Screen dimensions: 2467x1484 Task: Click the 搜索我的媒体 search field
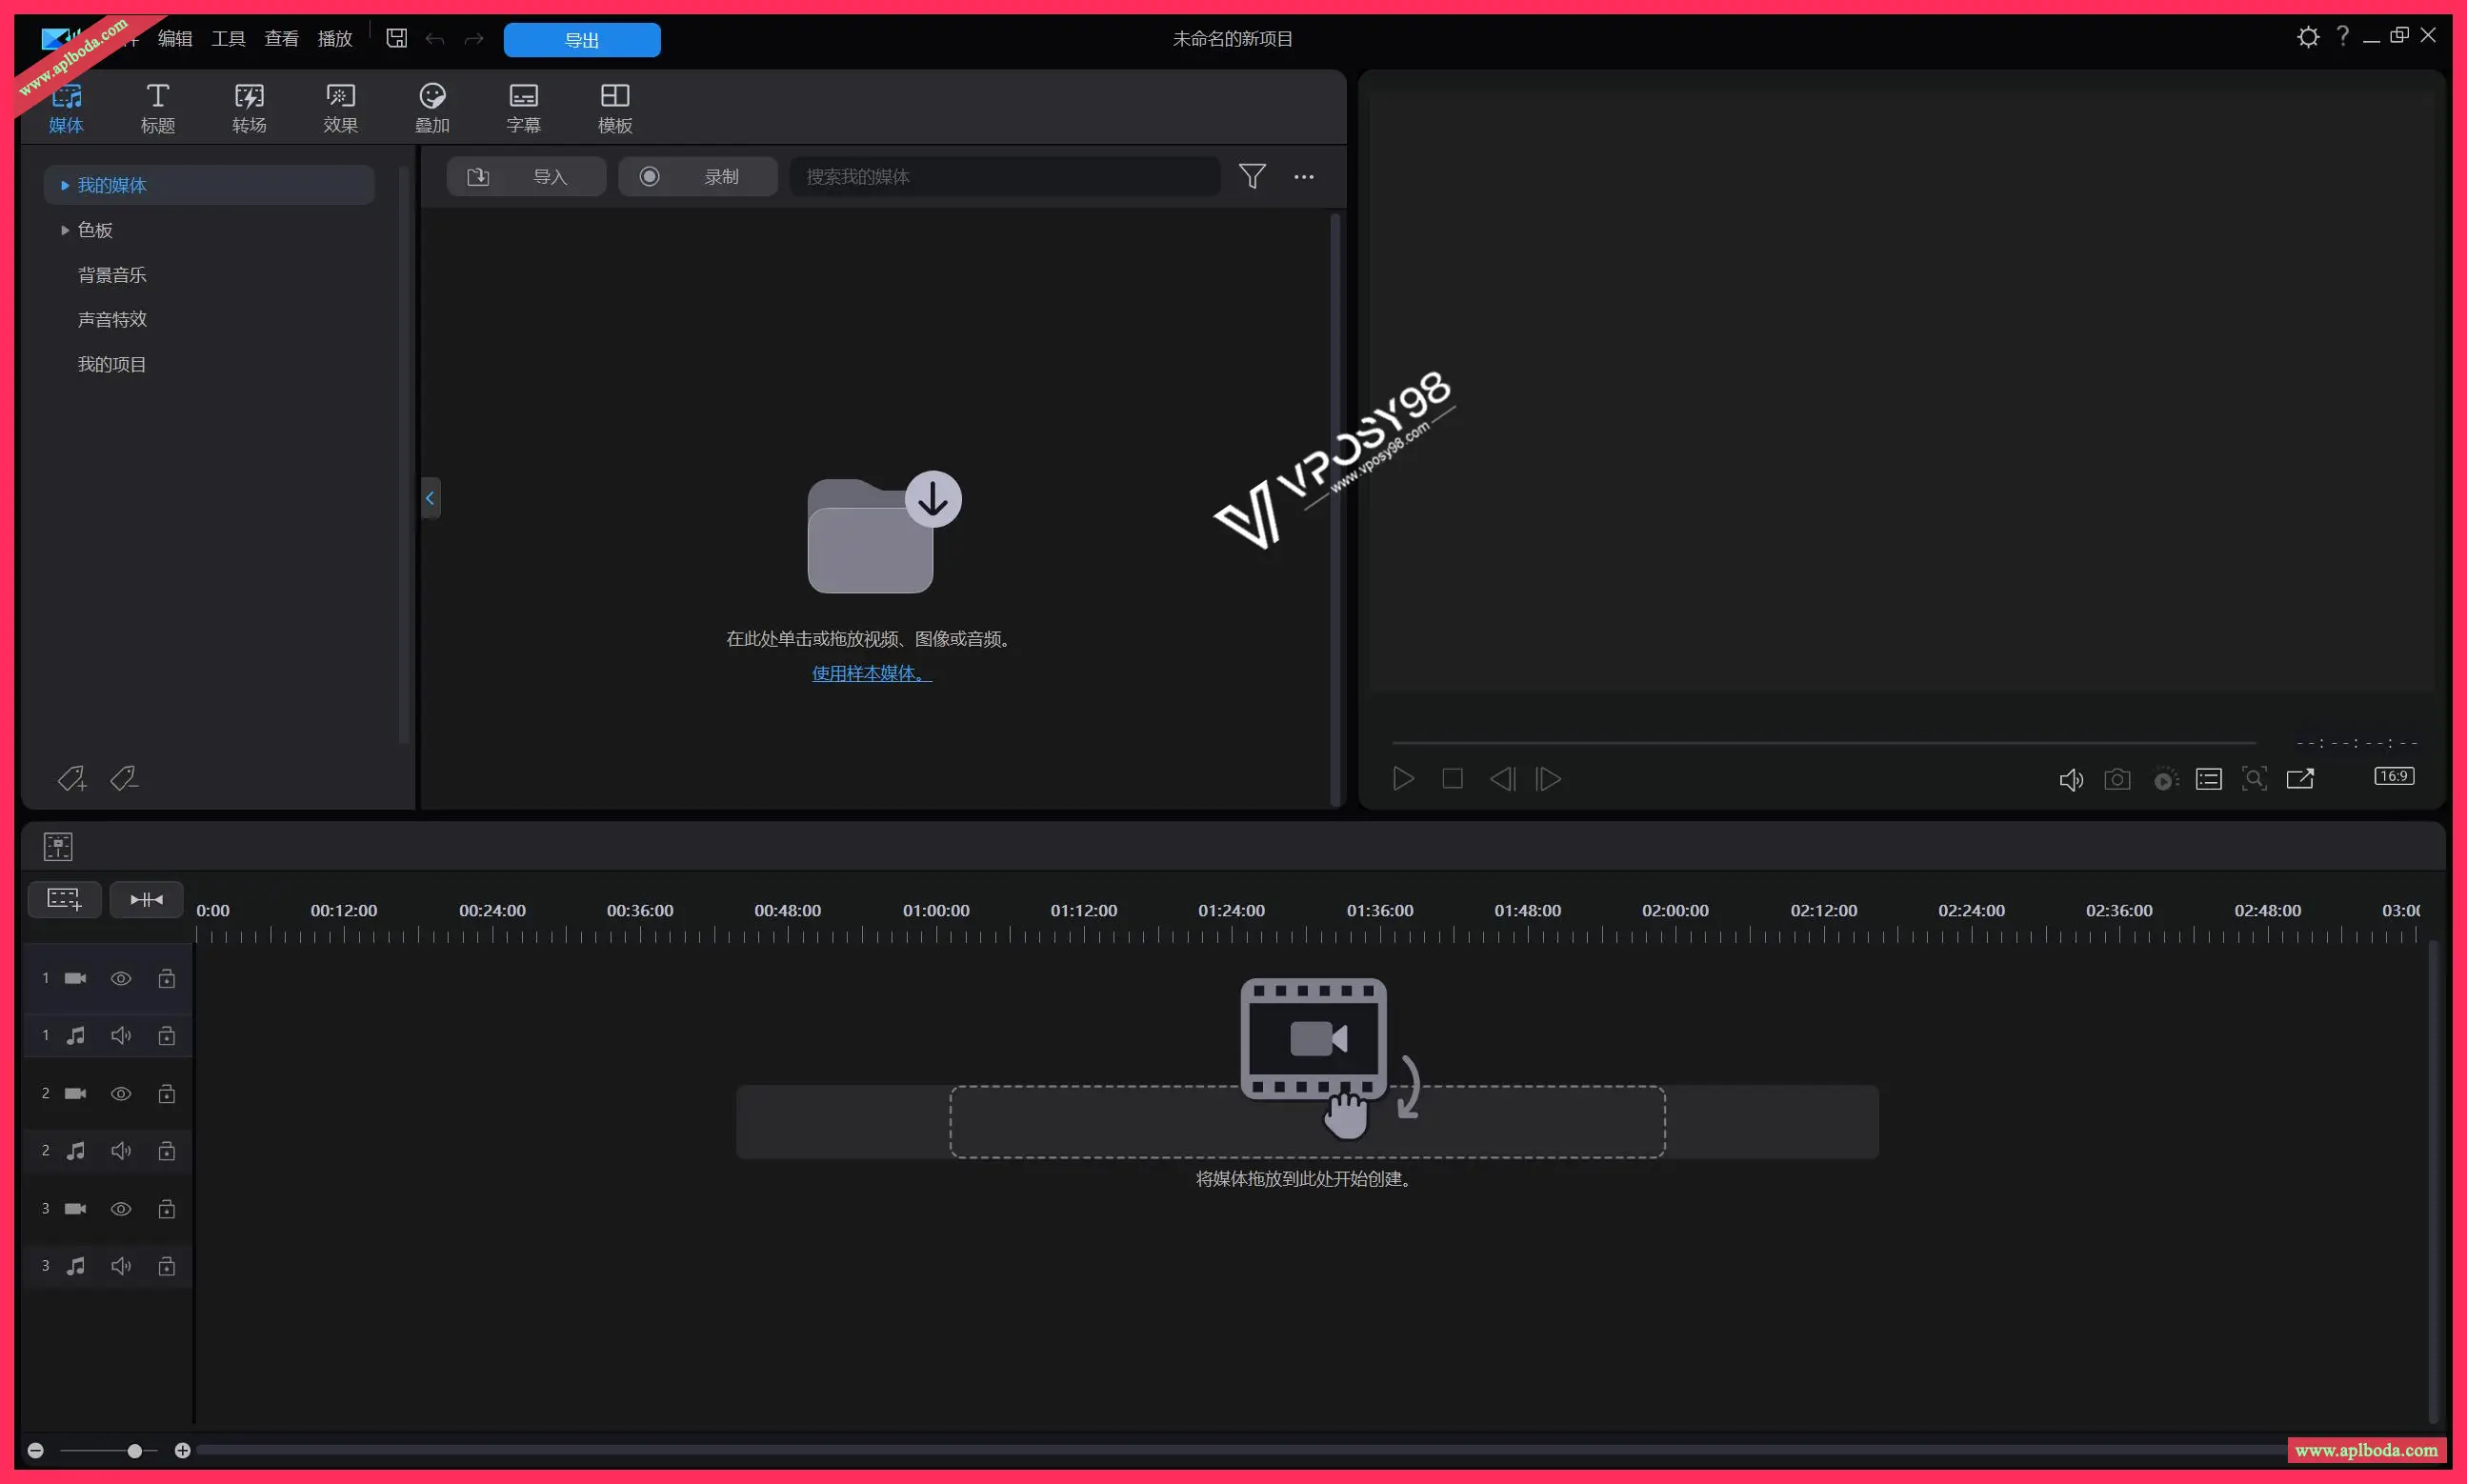tap(1003, 176)
